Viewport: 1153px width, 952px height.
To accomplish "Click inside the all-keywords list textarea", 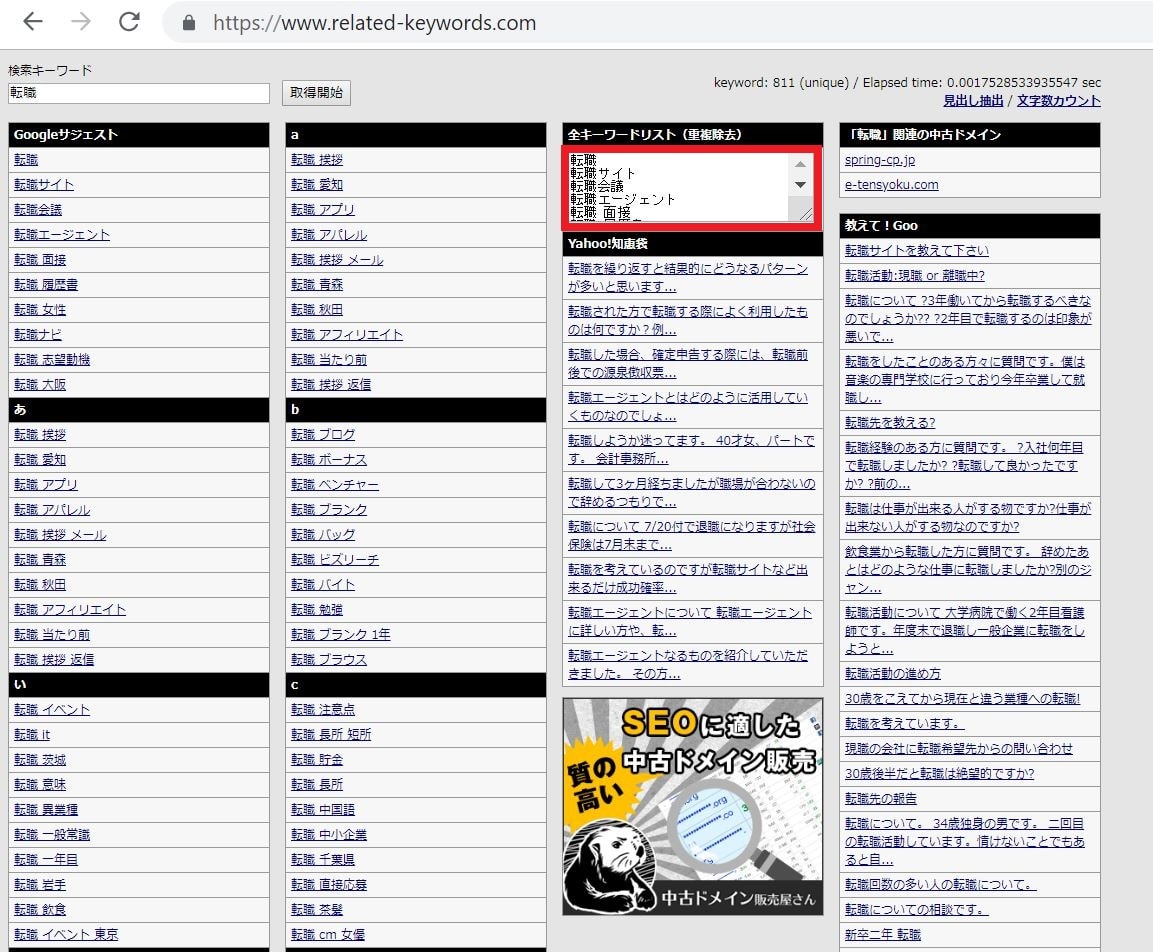I will 675,186.
